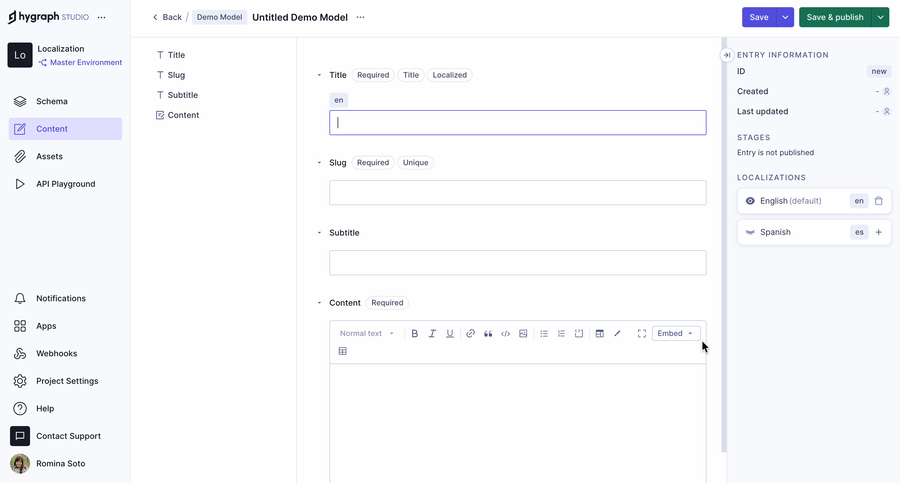Add the Spanish localization with plus
This screenshot has height=483, width=900.
pyautogui.click(x=879, y=232)
